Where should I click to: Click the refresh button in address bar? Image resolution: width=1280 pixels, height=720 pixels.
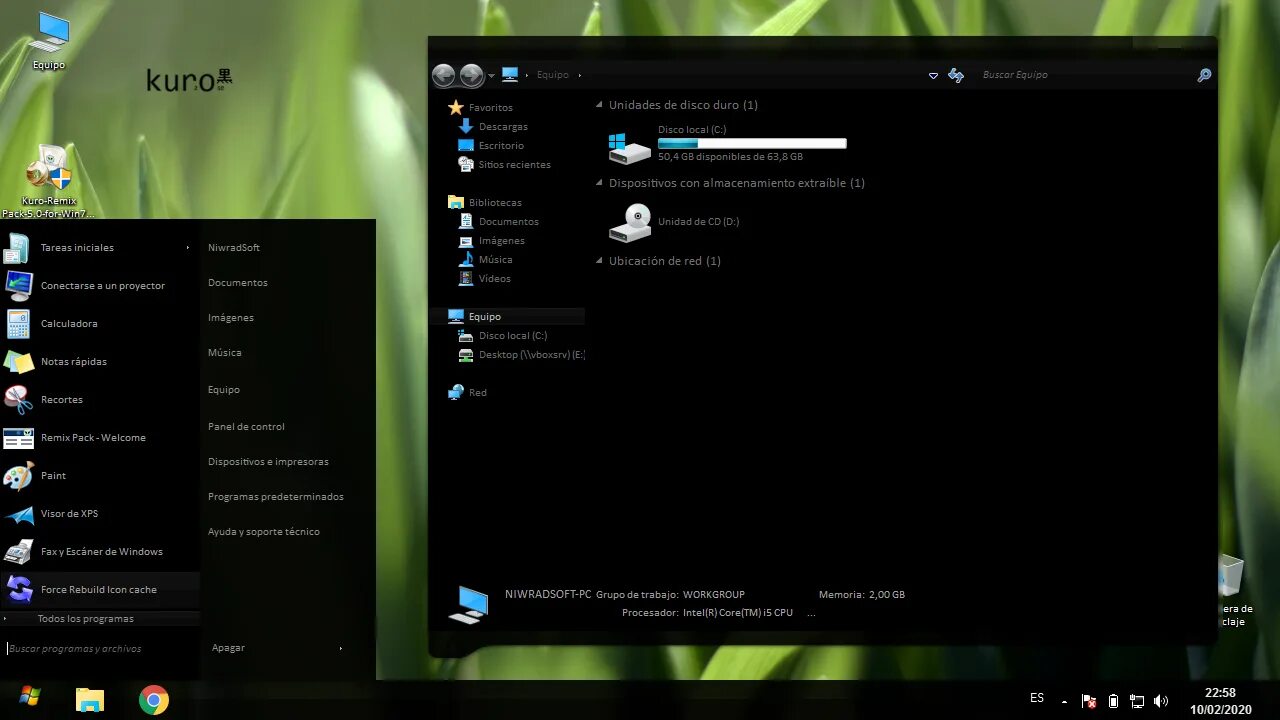pyautogui.click(x=956, y=75)
